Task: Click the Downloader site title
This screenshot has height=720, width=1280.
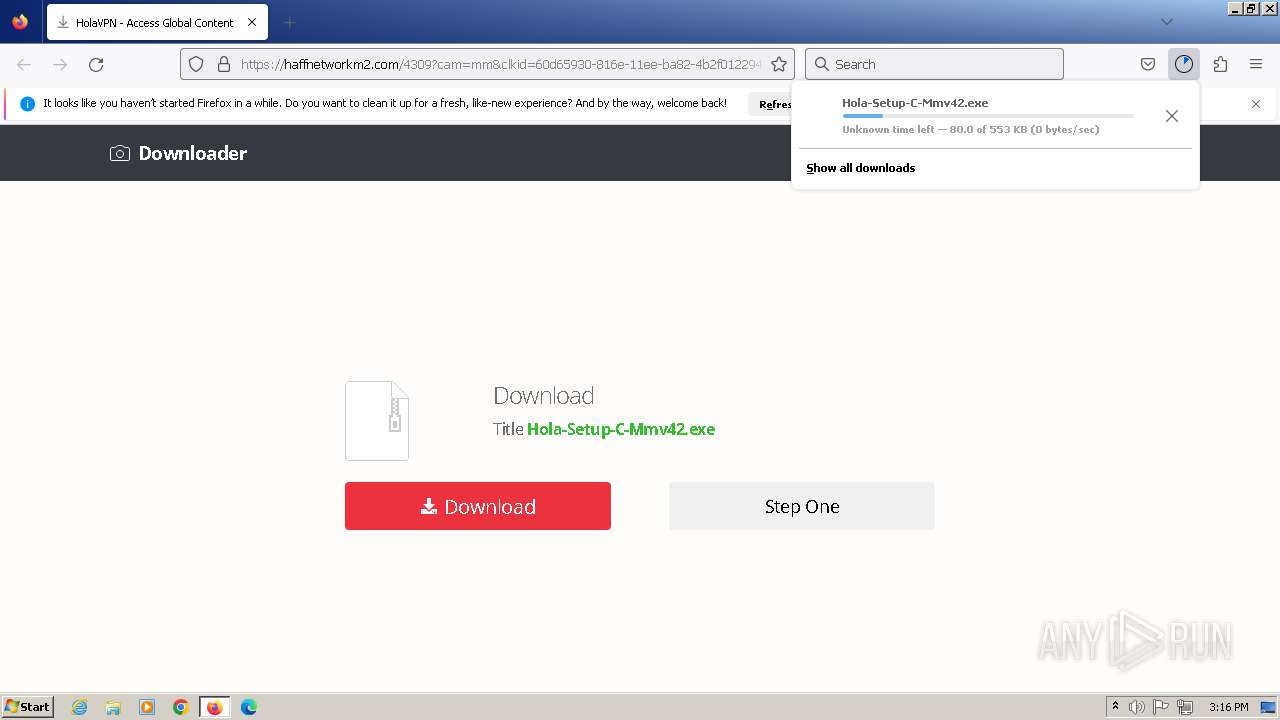Action: pos(193,153)
